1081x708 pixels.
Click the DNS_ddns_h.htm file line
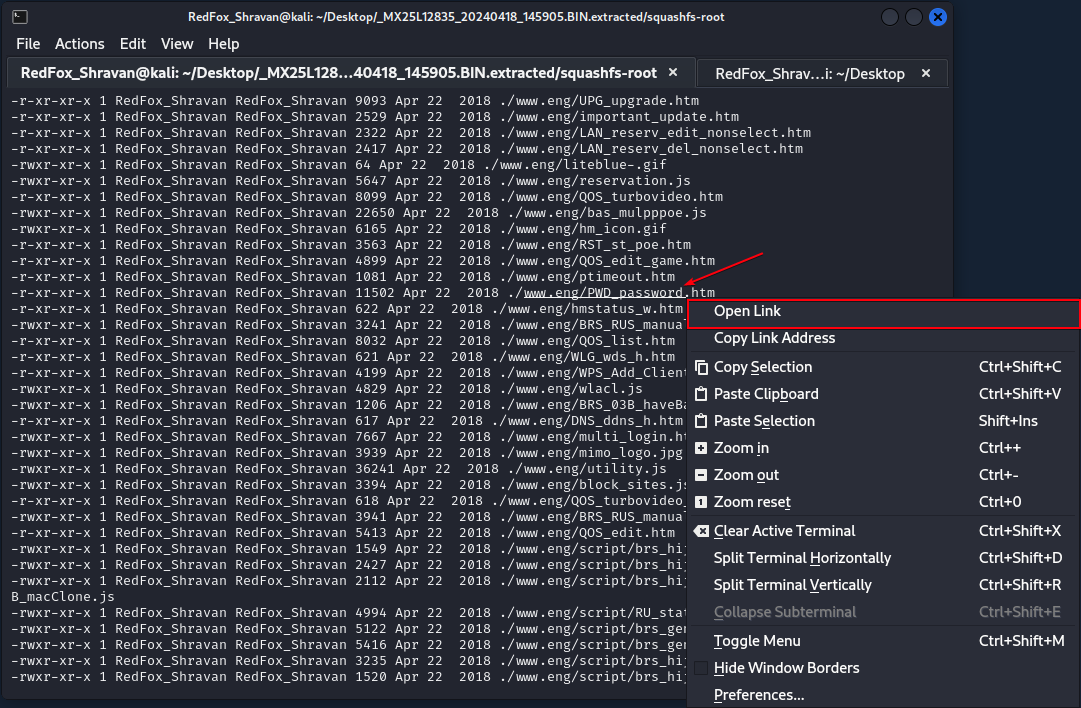(x=347, y=421)
